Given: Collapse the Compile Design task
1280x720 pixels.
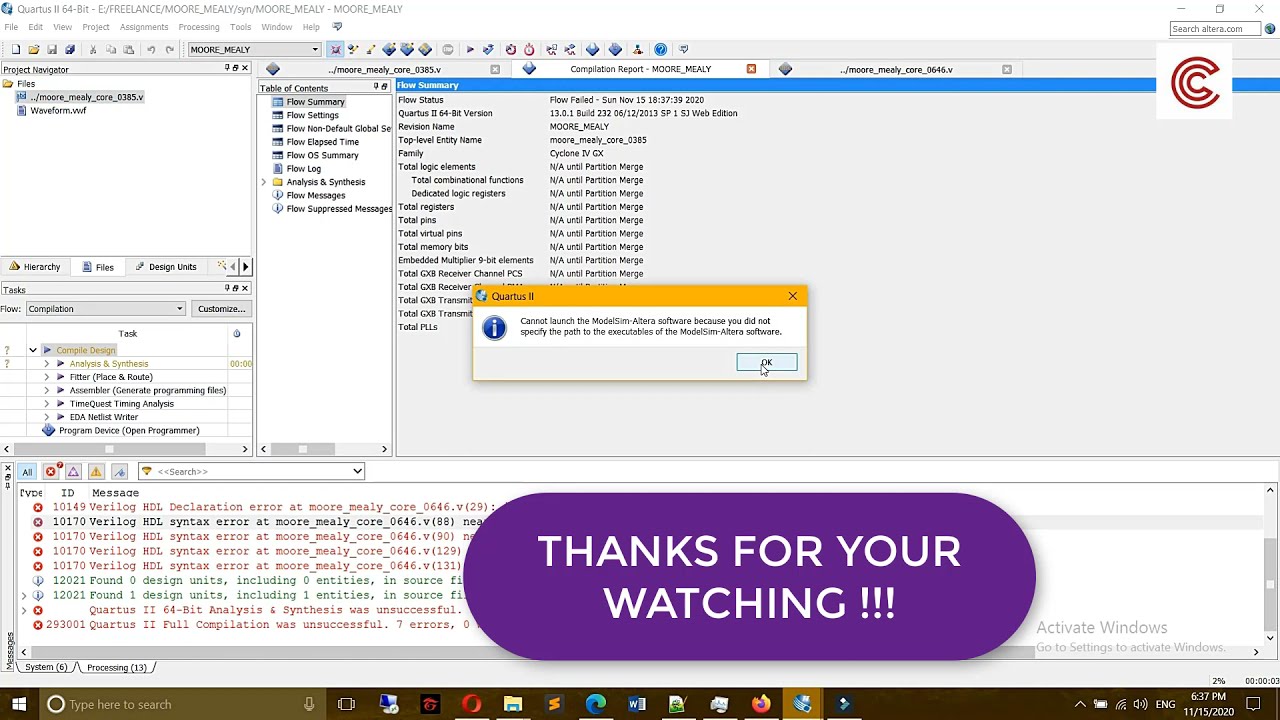Looking at the screenshot, I should [33, 350].
